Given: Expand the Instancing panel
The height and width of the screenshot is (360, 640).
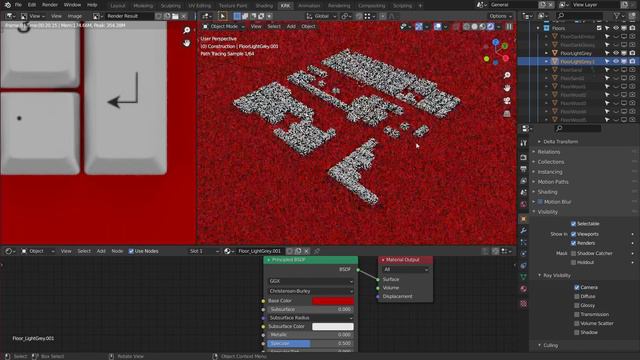Looking at the screenshot, I should tap(549, 172).
